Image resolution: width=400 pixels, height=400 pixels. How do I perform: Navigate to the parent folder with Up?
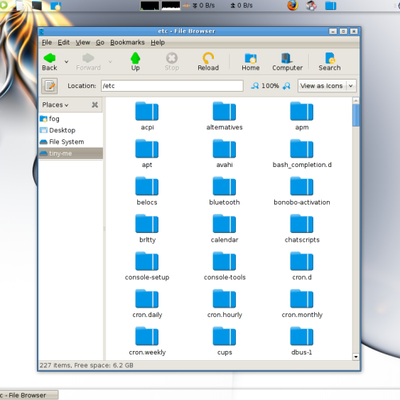pos(135,62)
